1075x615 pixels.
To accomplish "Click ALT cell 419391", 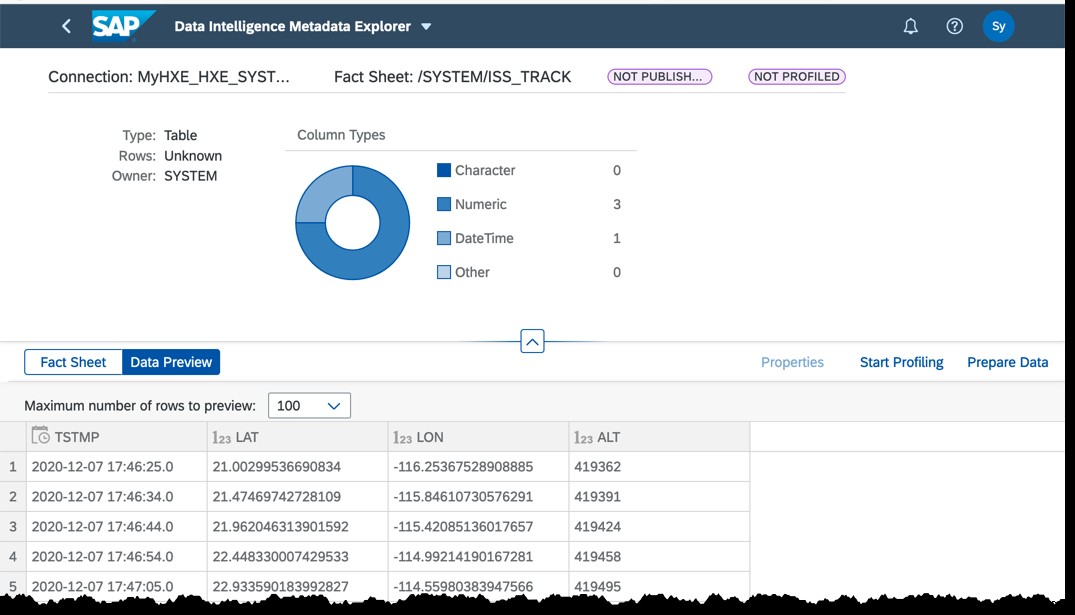I will 660,496.
